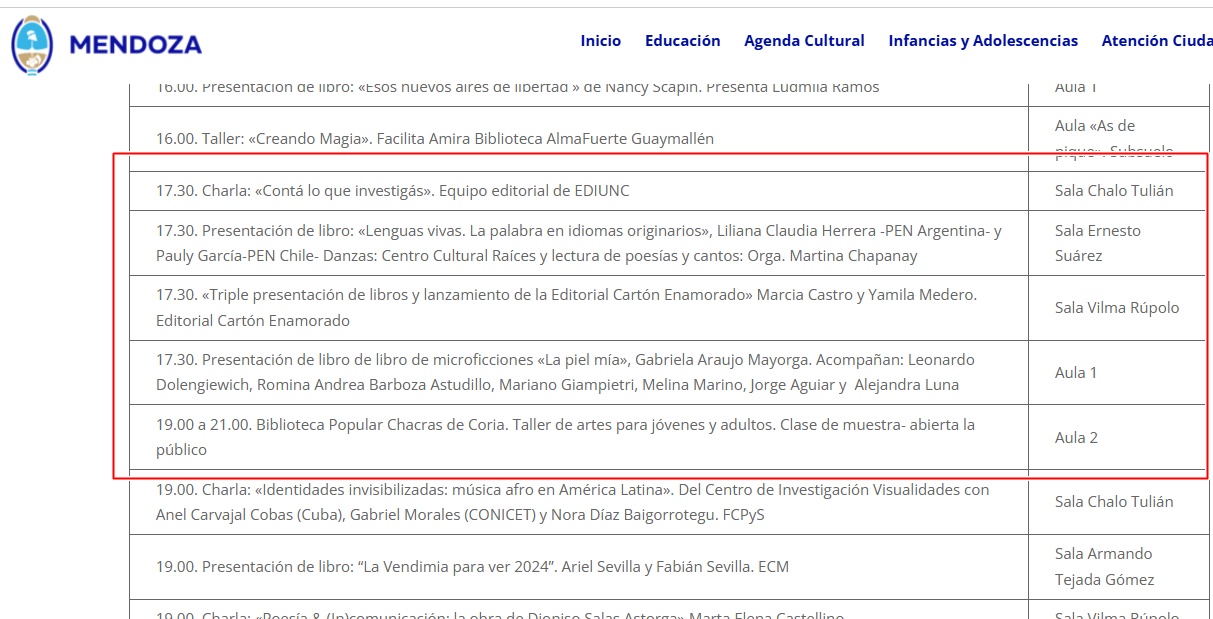Image resolution: width=1213 pixels, height=619 pixels.
Task: Select the Biblioteca Popular Chacras de Coria entry
Action: pyautogui.click(x=565, y=437)
